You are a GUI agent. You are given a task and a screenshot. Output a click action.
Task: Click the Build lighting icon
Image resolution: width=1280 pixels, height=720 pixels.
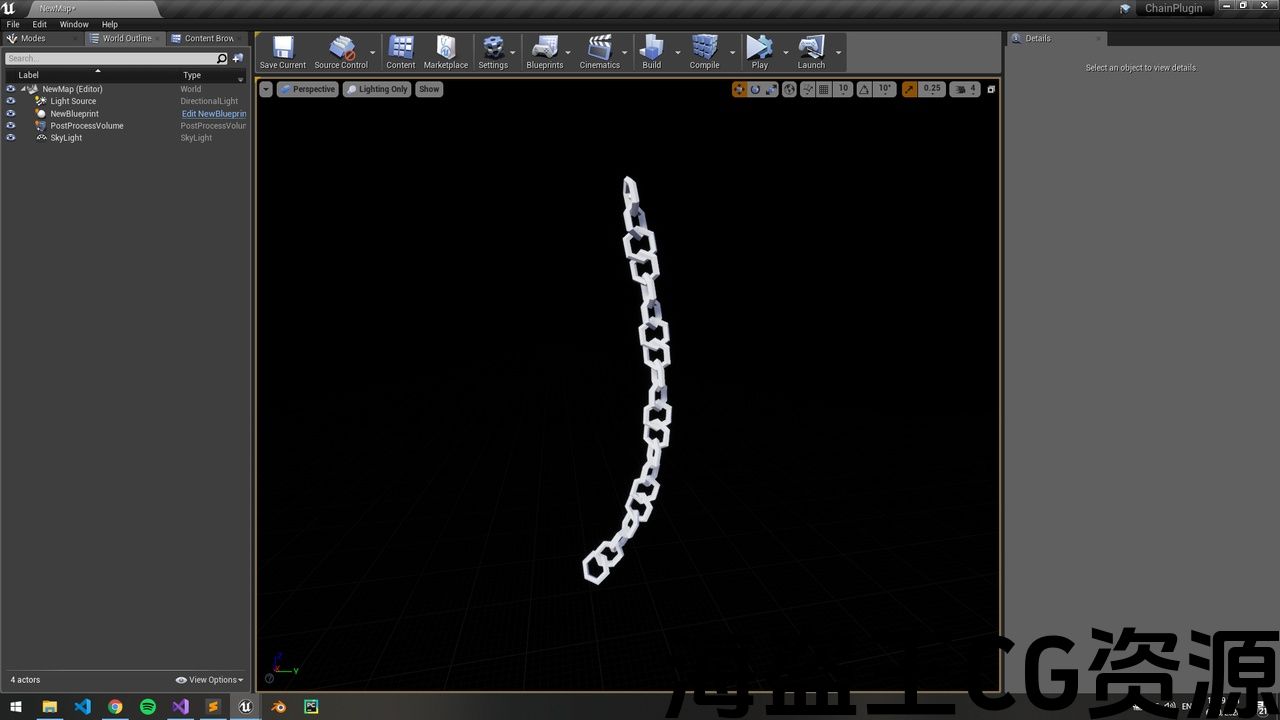pos(651,52)
